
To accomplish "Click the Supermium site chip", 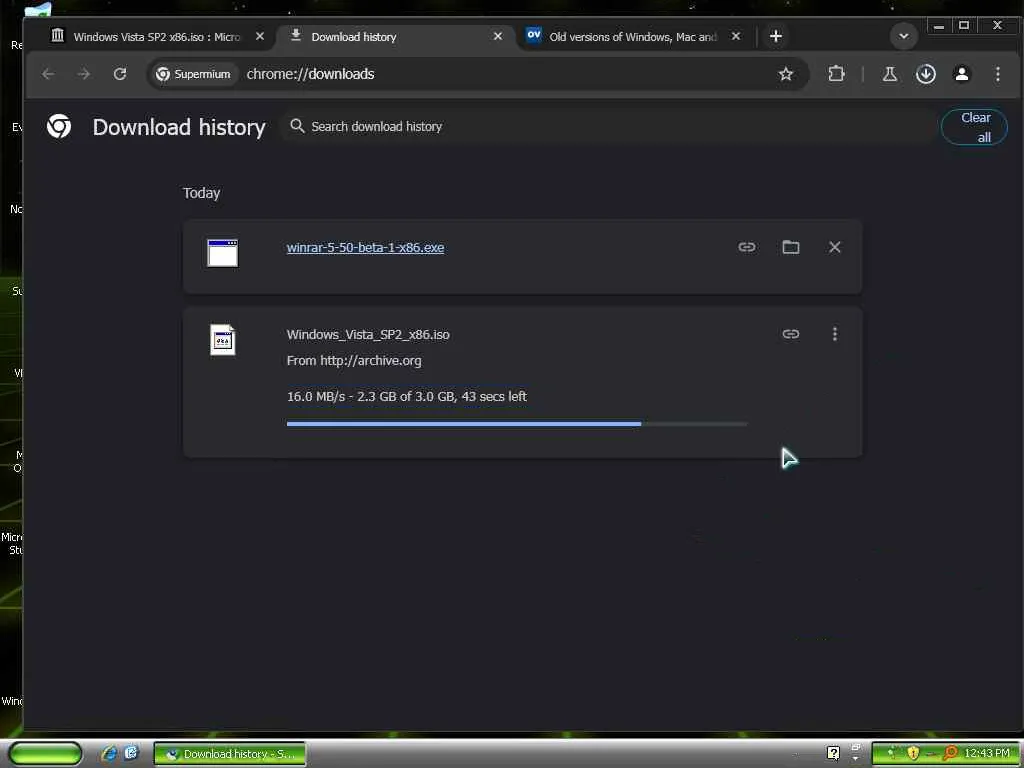I will 193,74.
